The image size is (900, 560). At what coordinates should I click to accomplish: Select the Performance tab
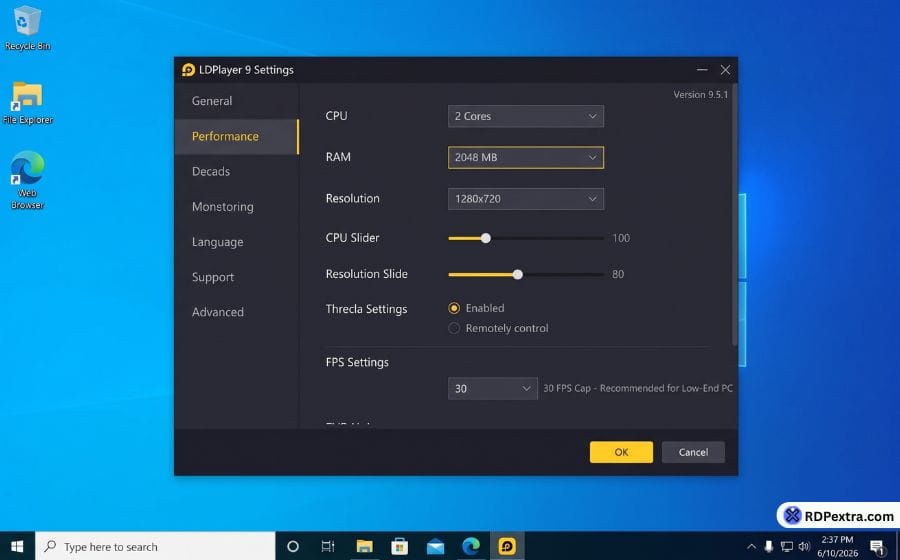(236, 137)
